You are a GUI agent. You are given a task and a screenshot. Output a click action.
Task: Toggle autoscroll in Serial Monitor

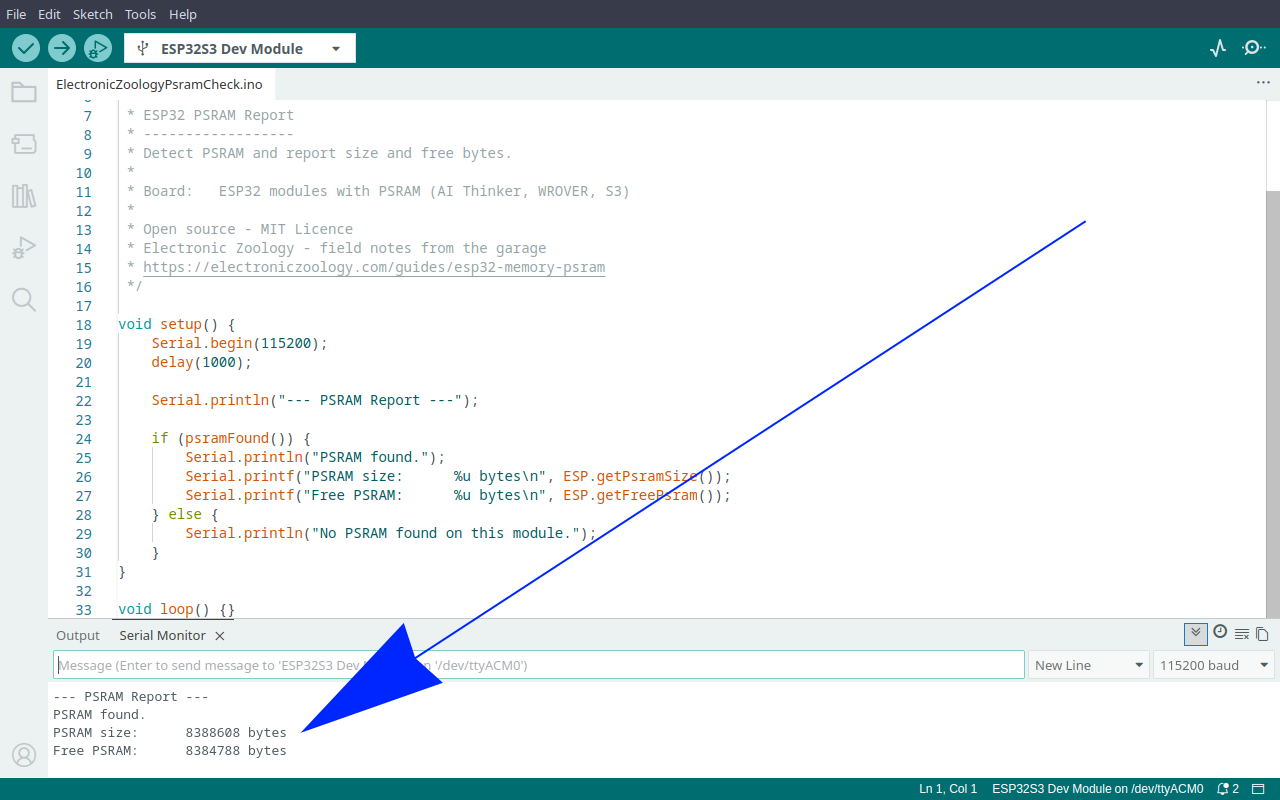pos(1195,633)
